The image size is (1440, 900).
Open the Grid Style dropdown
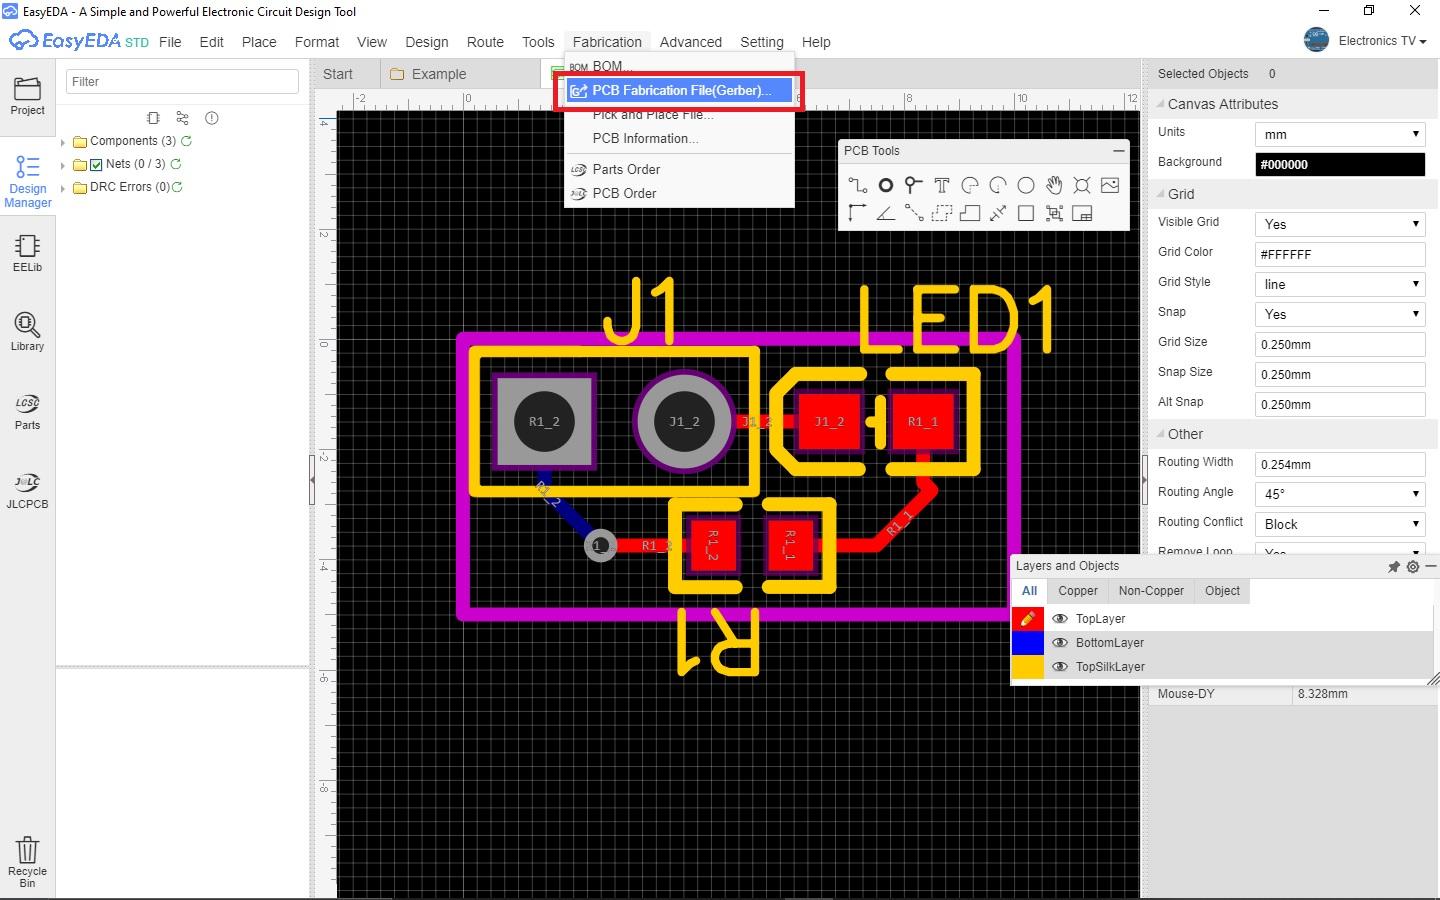[1340, 284]
